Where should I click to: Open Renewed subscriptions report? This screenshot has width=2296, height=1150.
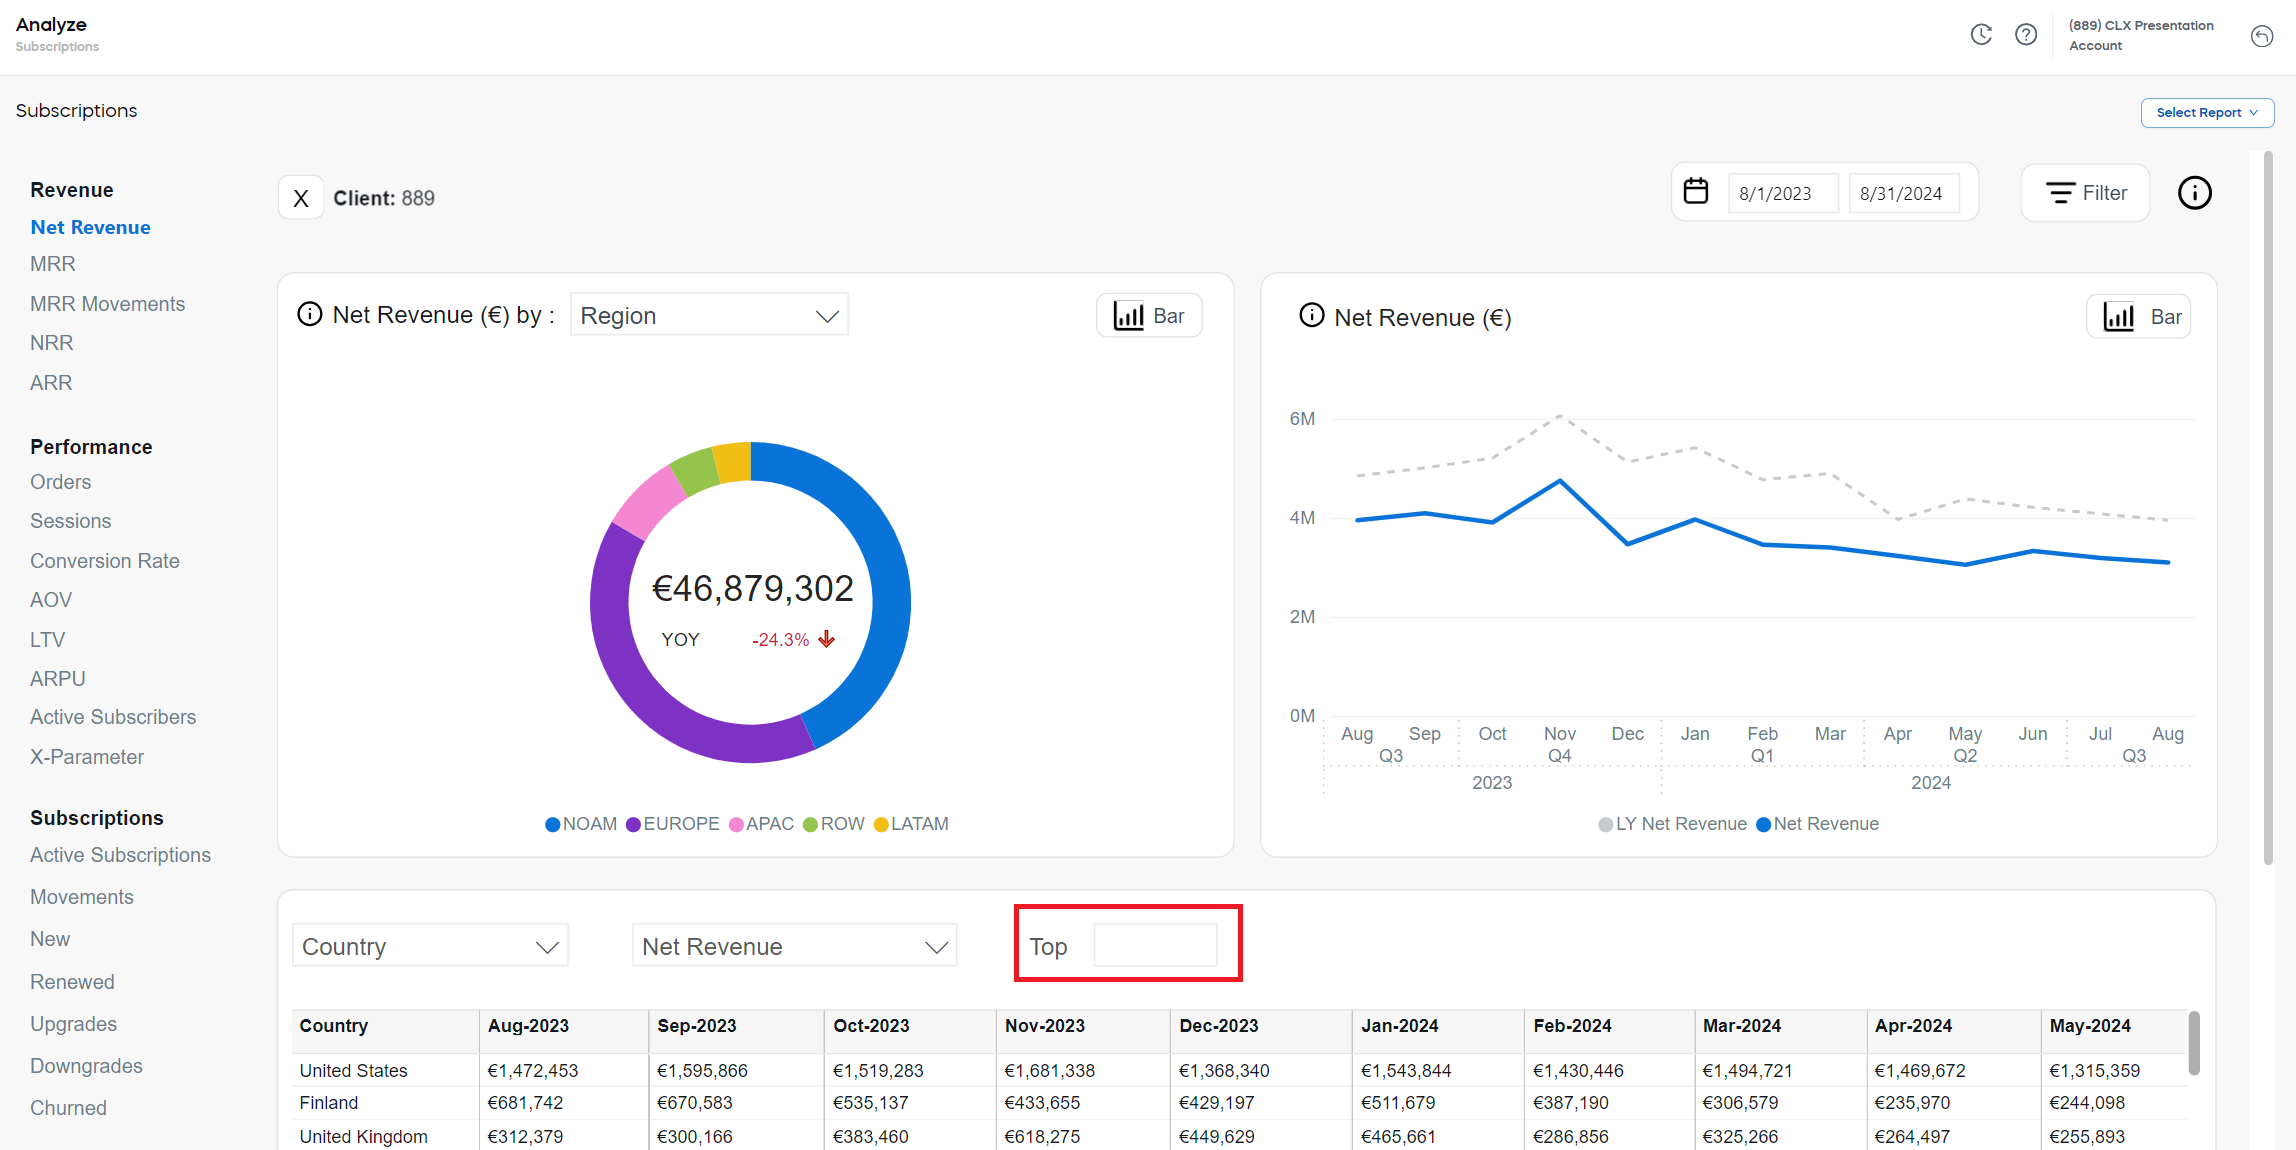point(72,982)
